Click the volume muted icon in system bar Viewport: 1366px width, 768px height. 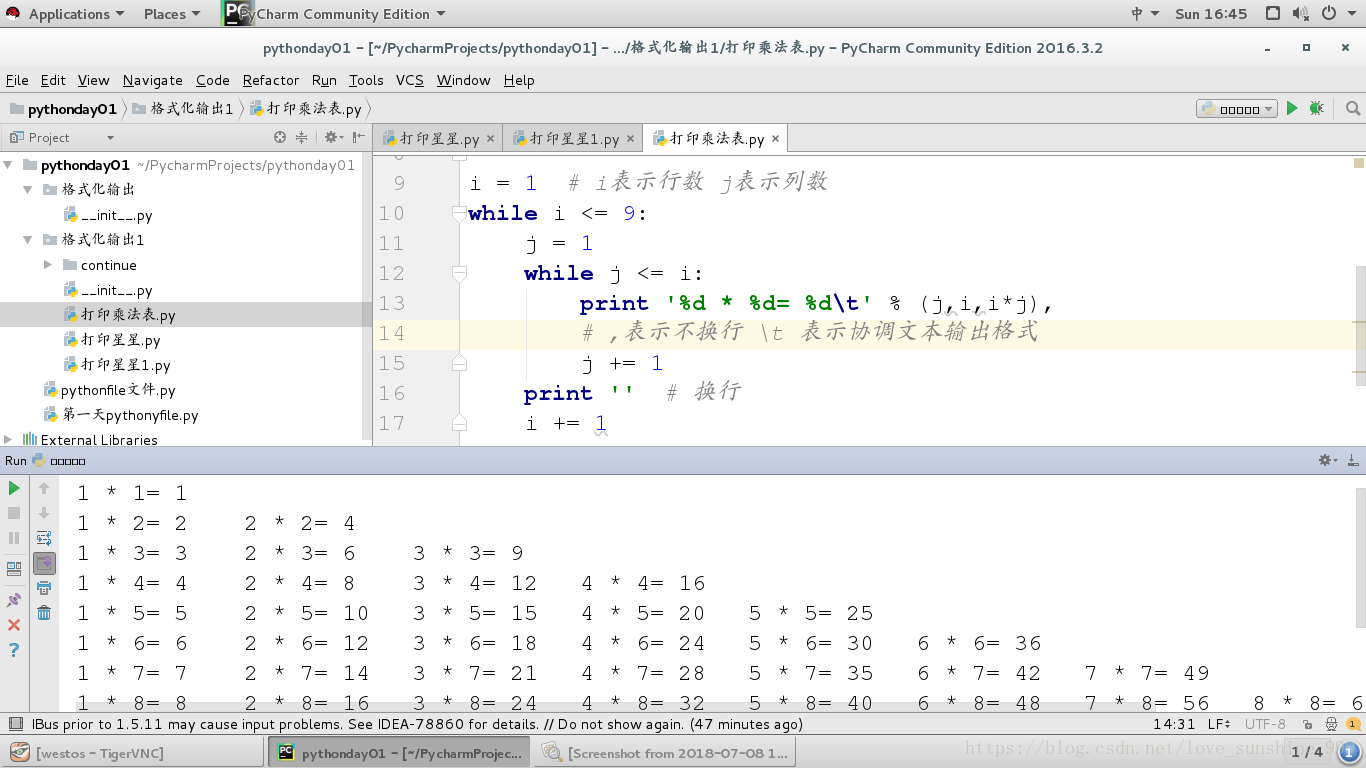click(x=1301, y=14)
